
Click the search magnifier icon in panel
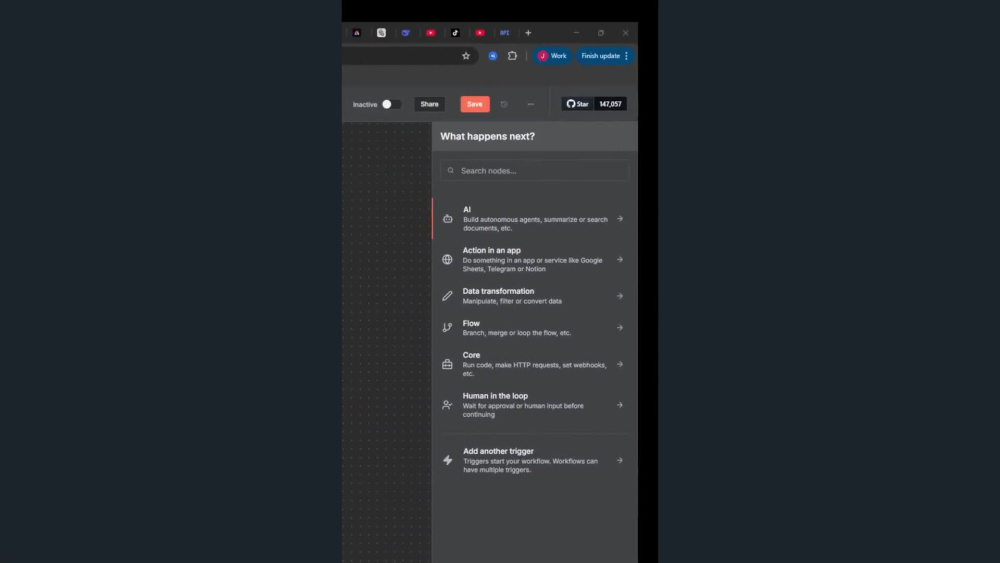pos(451,170)
